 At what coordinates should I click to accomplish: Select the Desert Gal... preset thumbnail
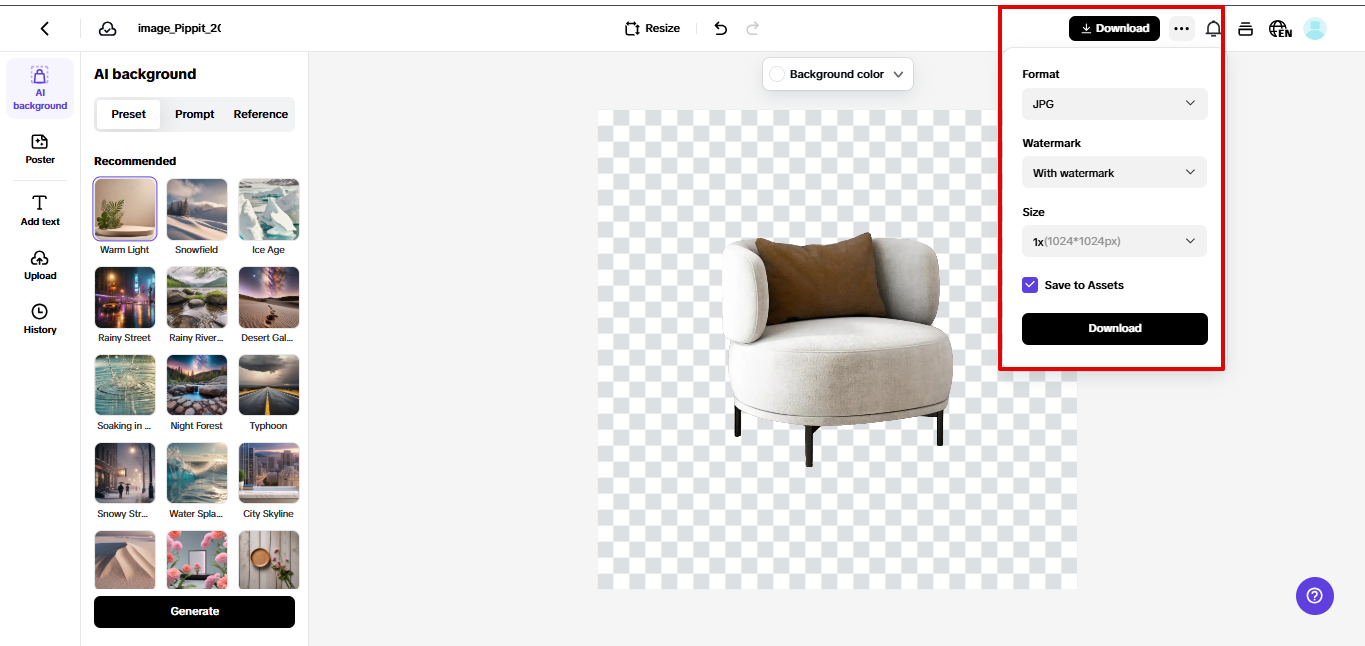(x=269, y=297)
